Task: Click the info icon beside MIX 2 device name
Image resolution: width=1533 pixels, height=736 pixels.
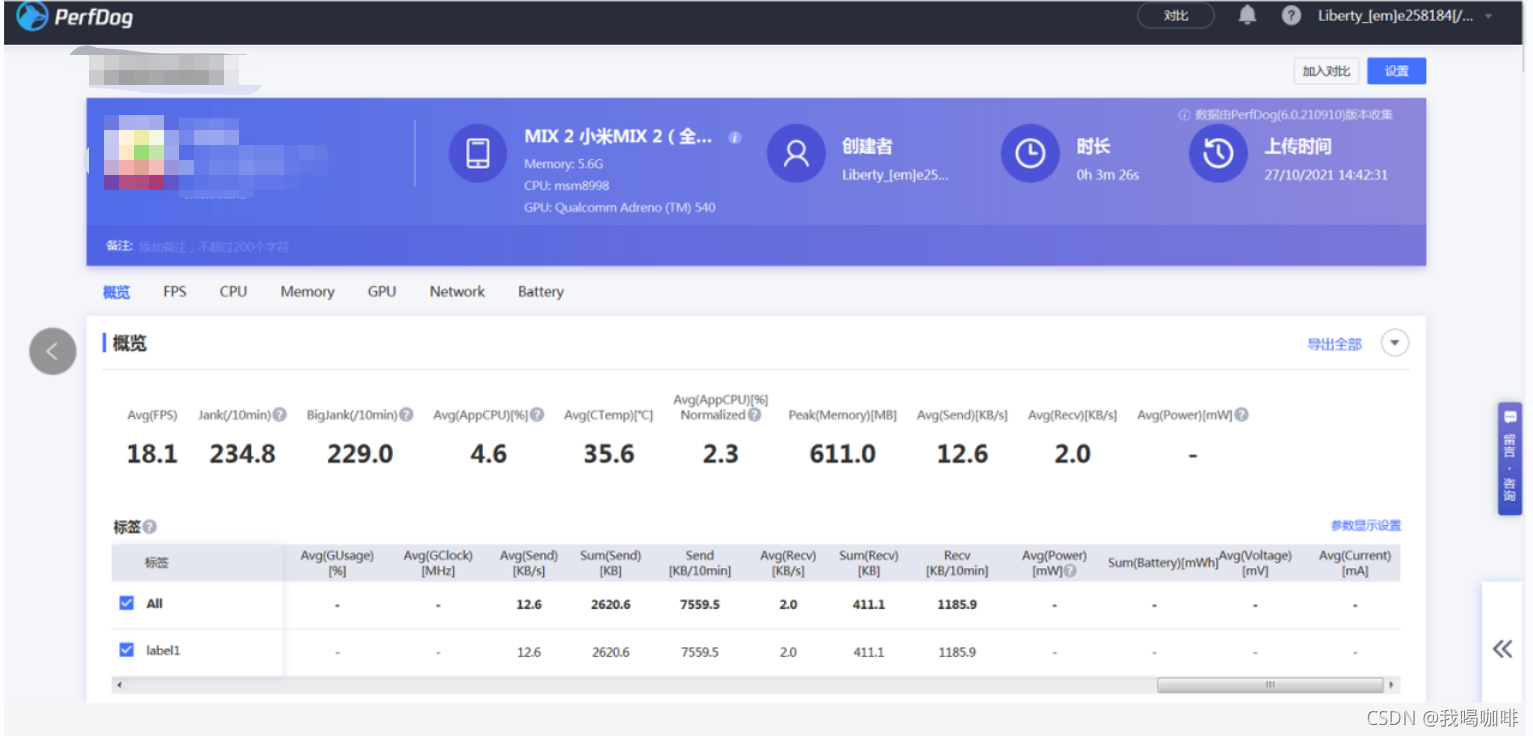Action: 735,138
